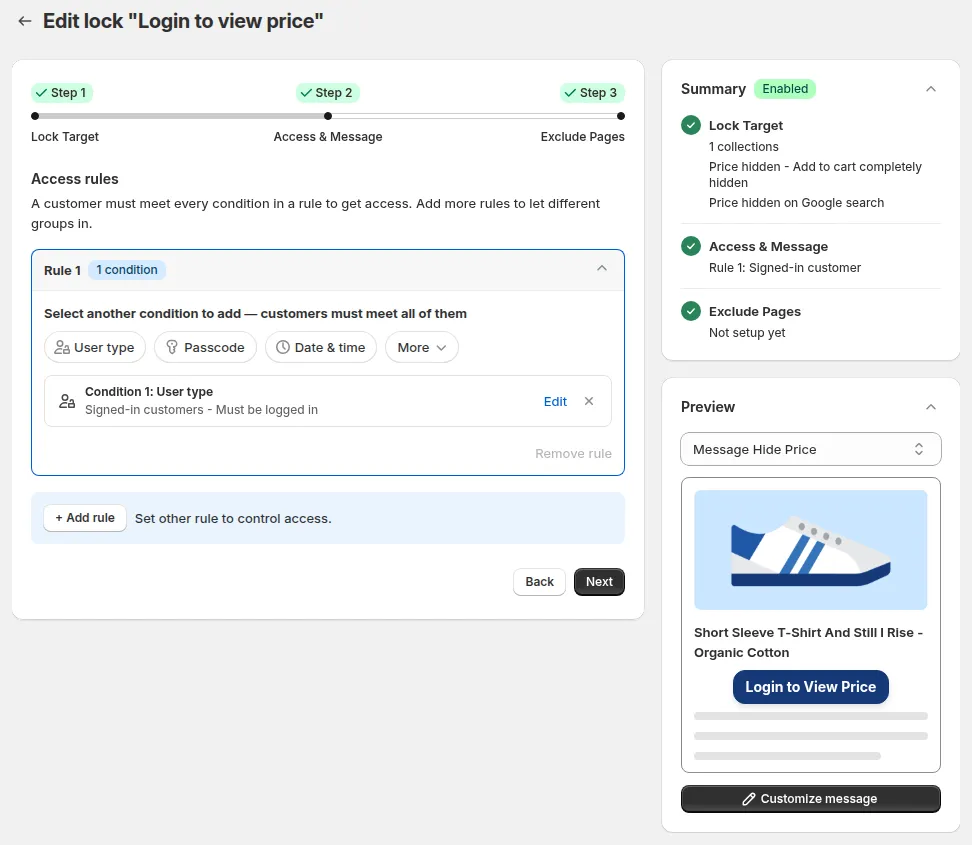The width and height of the screenshot is (972, 845).
Task: Click the 'Access rules' heading
Action: [74, 179]
